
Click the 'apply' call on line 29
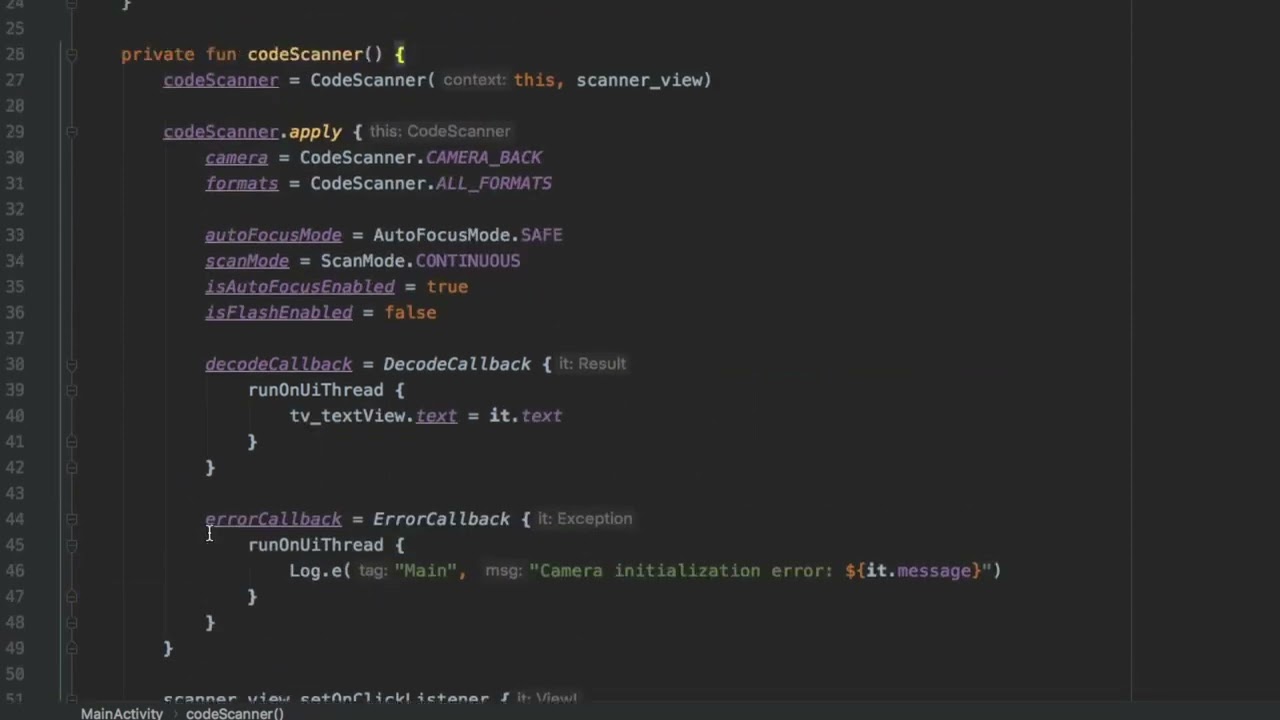click(x=315, y=132)
